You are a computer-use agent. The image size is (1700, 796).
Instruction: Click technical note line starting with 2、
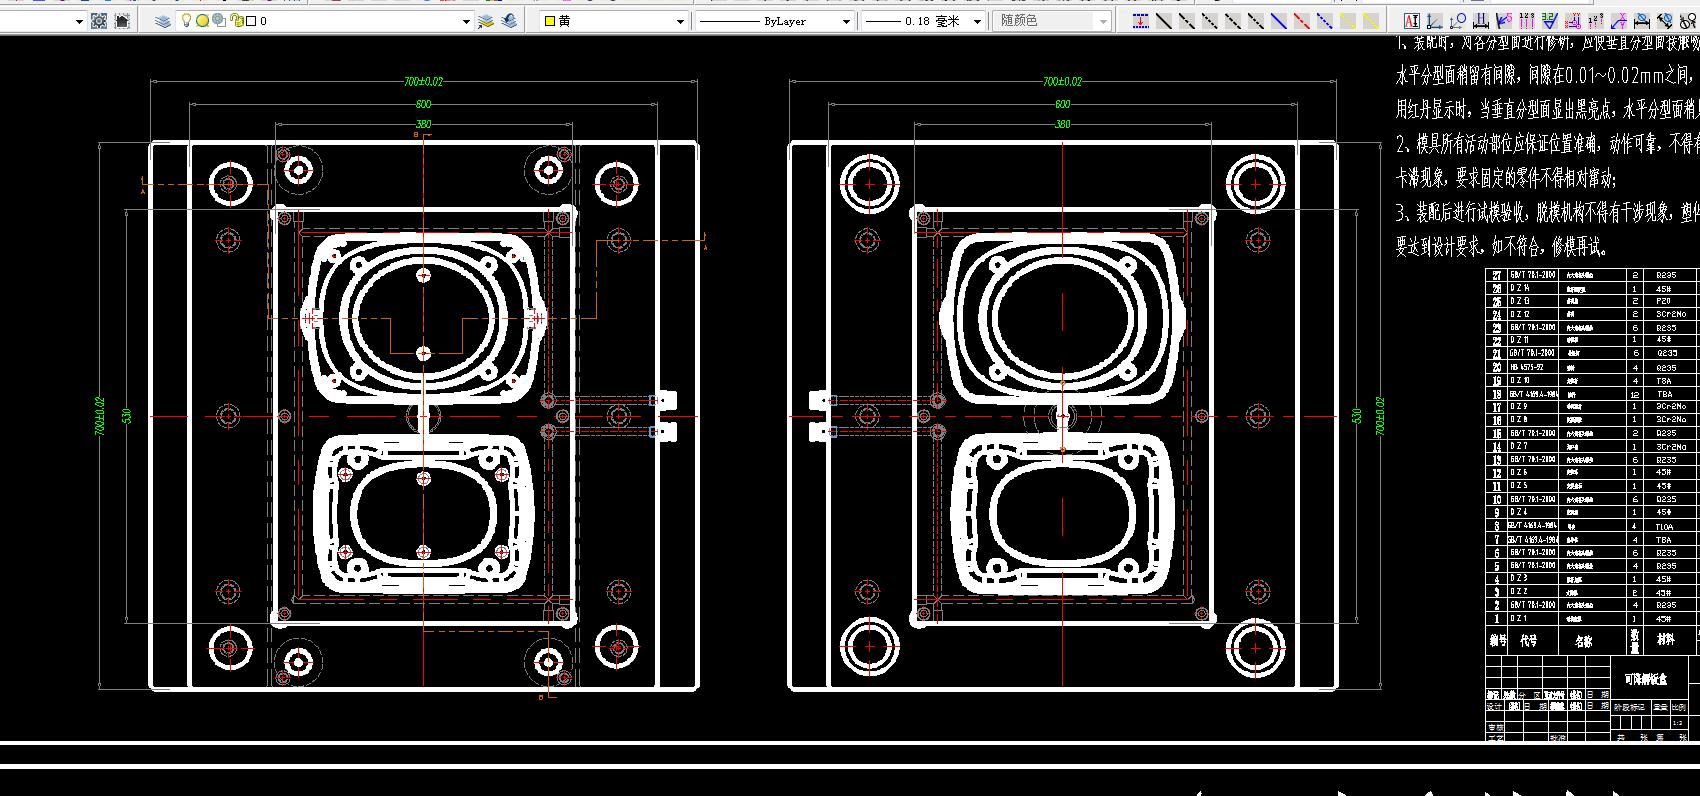1548,145
